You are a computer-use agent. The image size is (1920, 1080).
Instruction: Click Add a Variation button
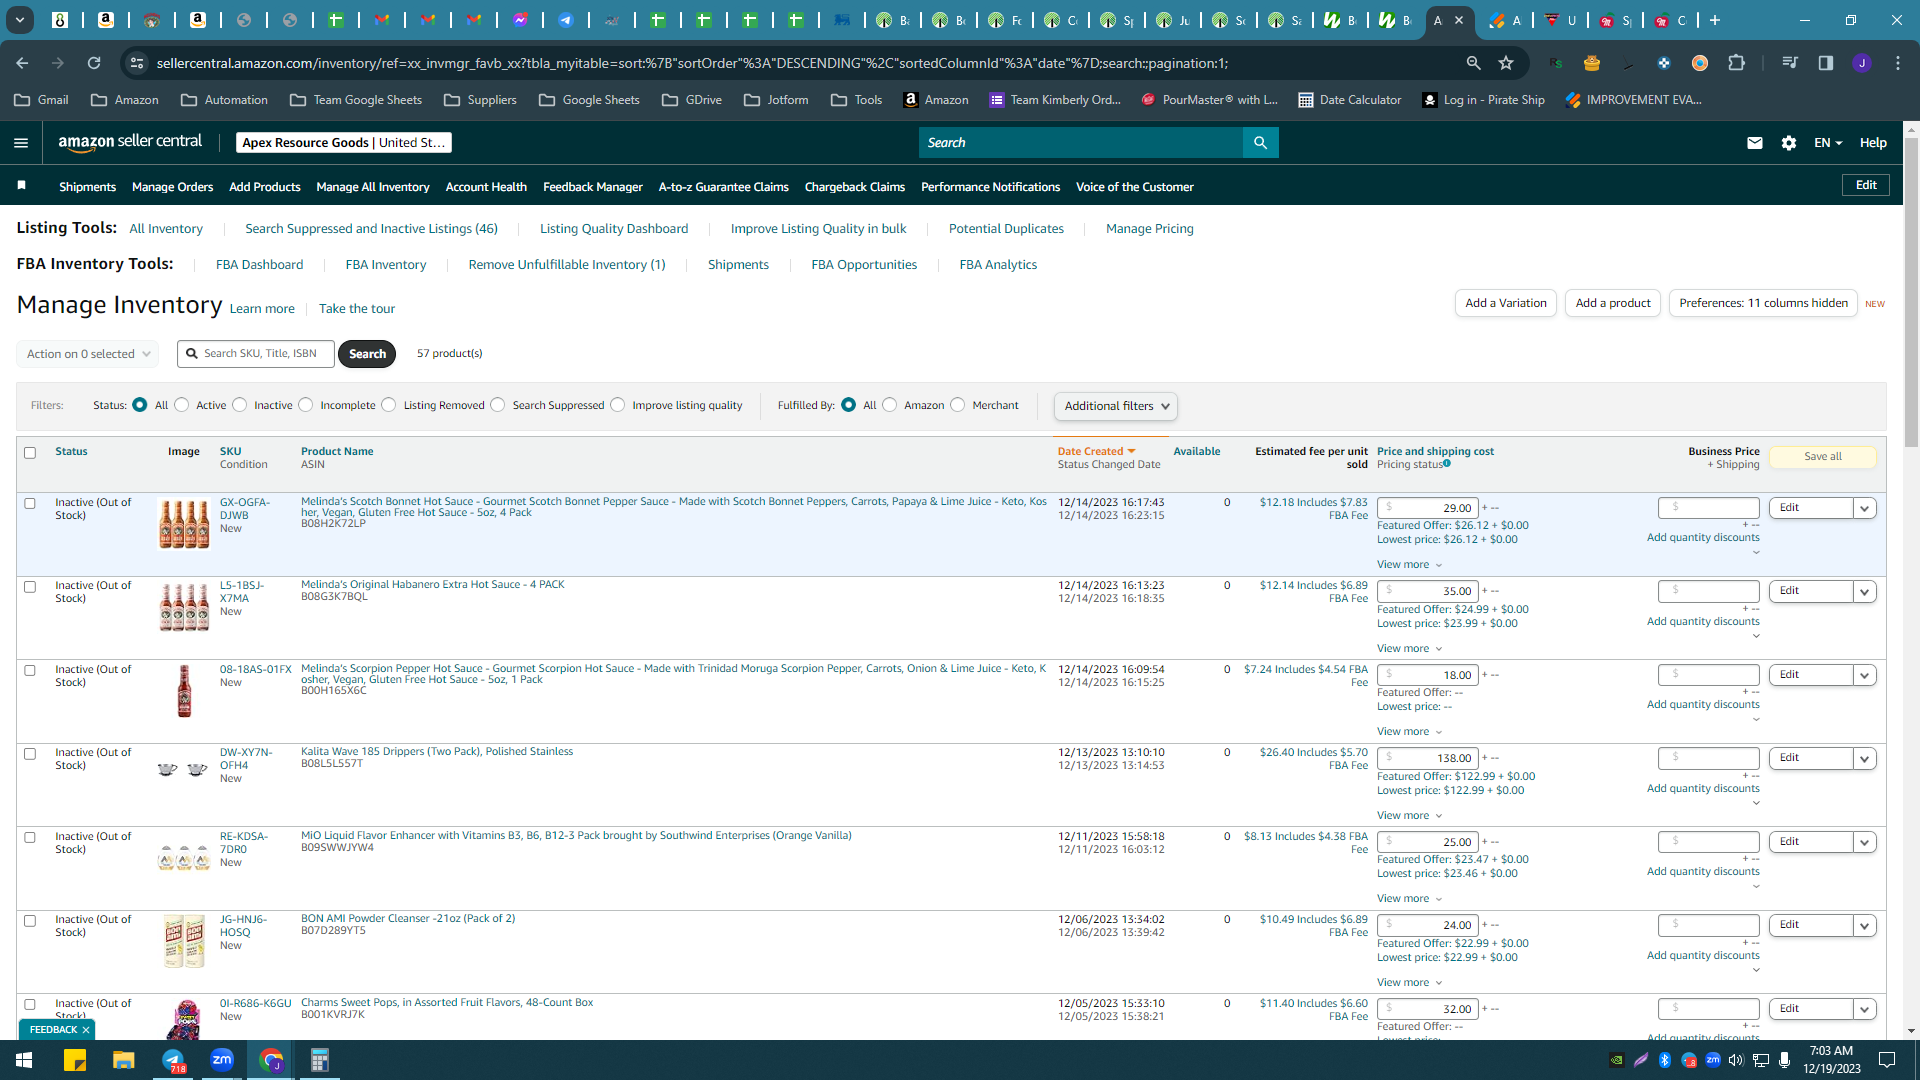coord(1505,303)
